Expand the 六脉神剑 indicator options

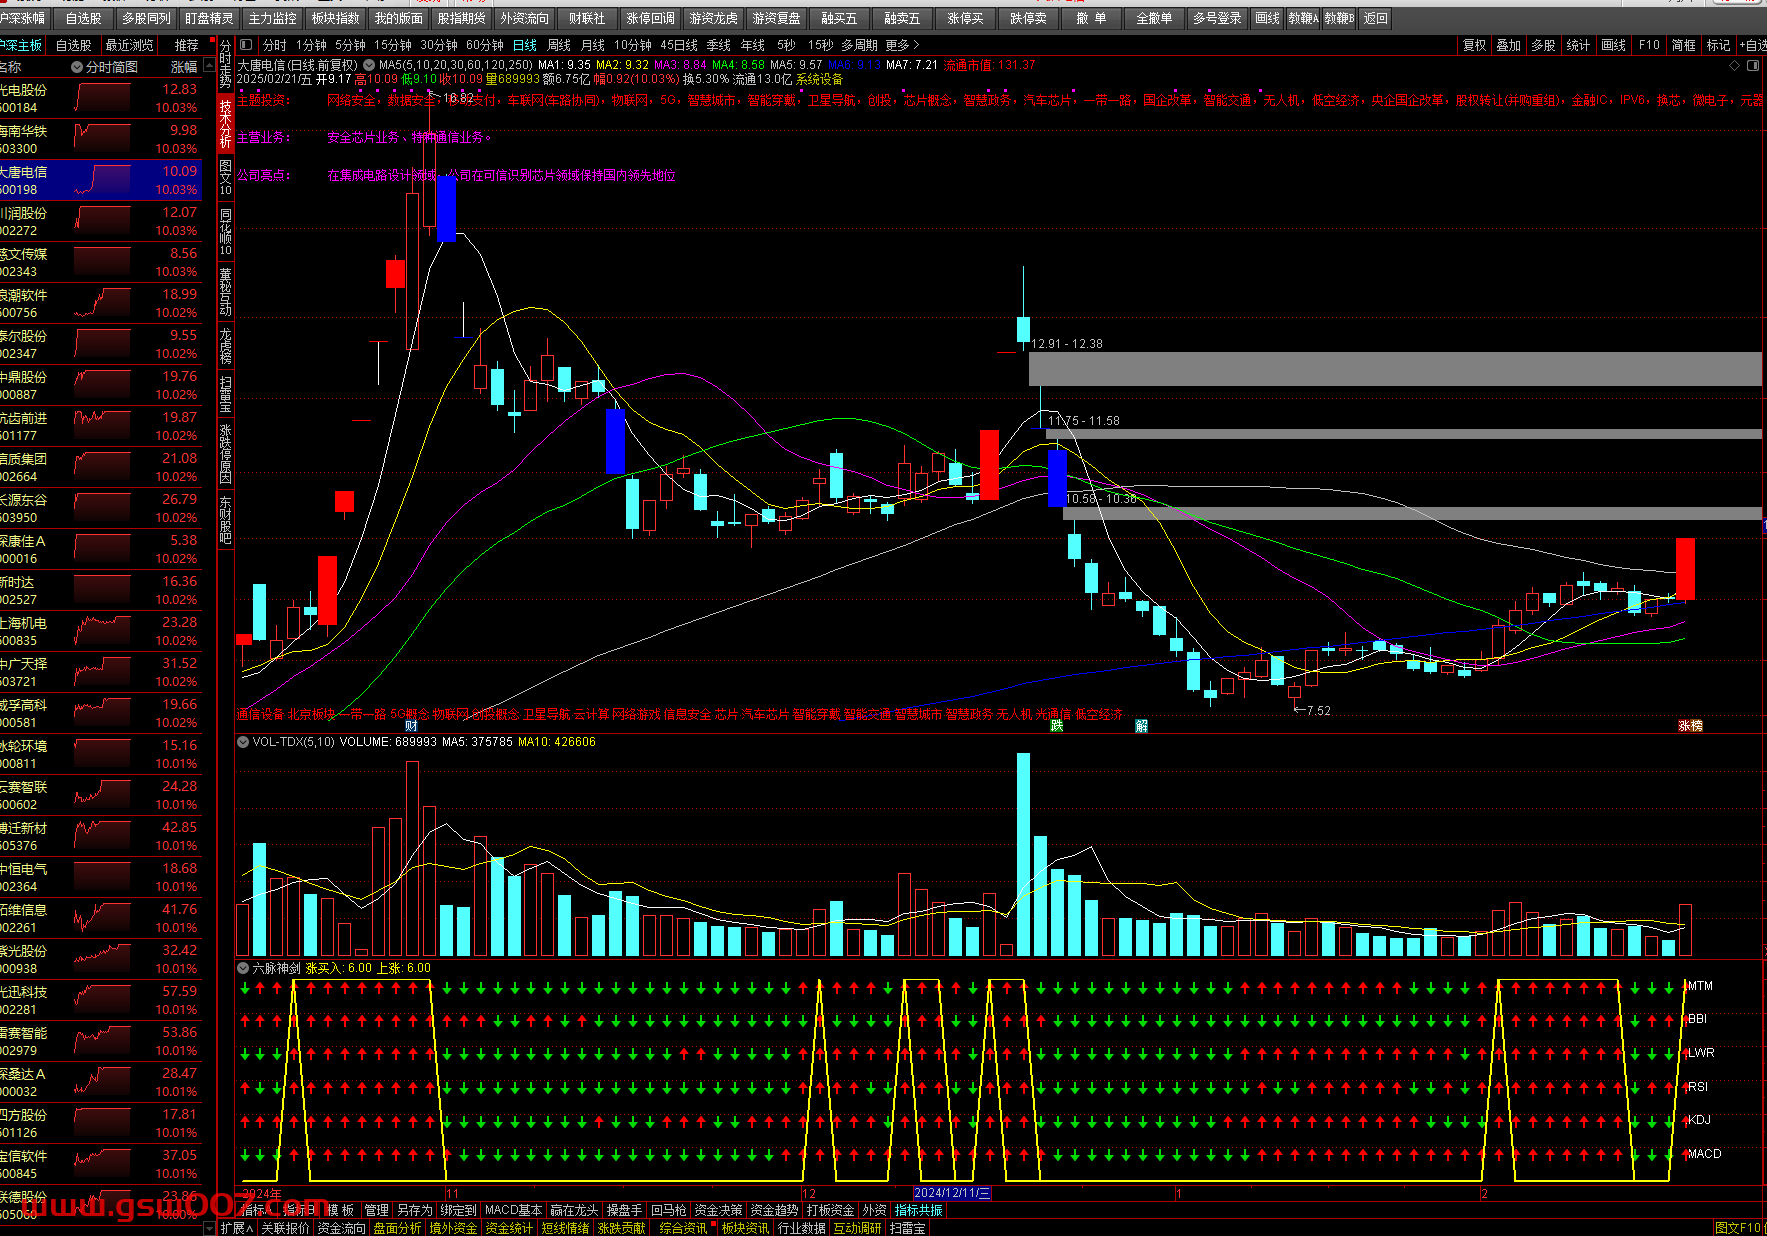click(243, 968)
